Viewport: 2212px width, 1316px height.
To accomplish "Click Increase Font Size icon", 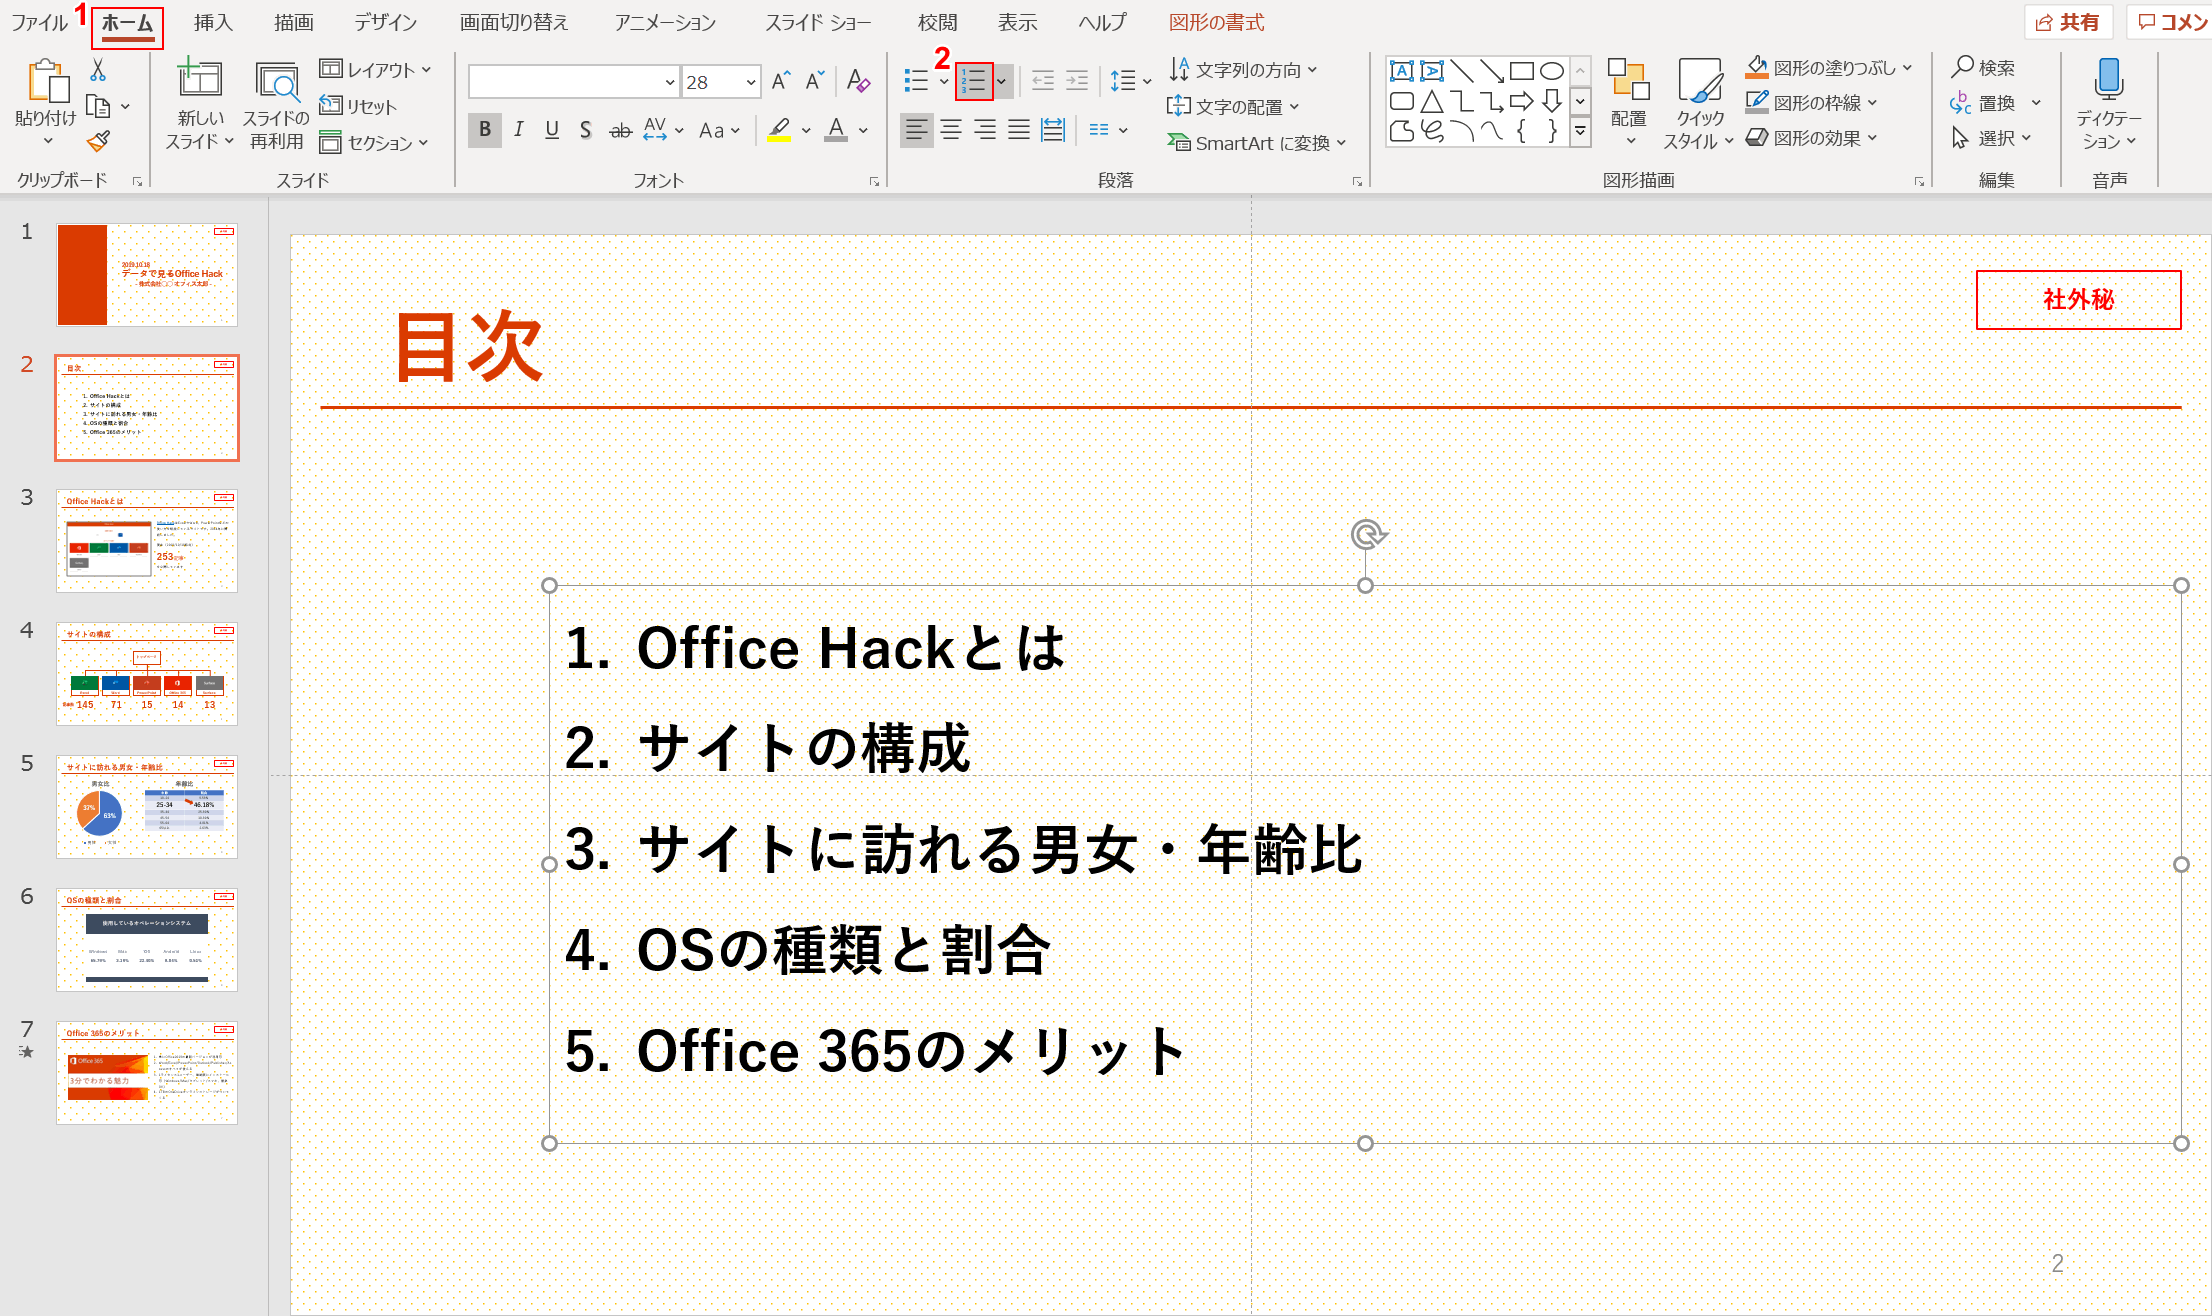I will (x=782, y=81).
